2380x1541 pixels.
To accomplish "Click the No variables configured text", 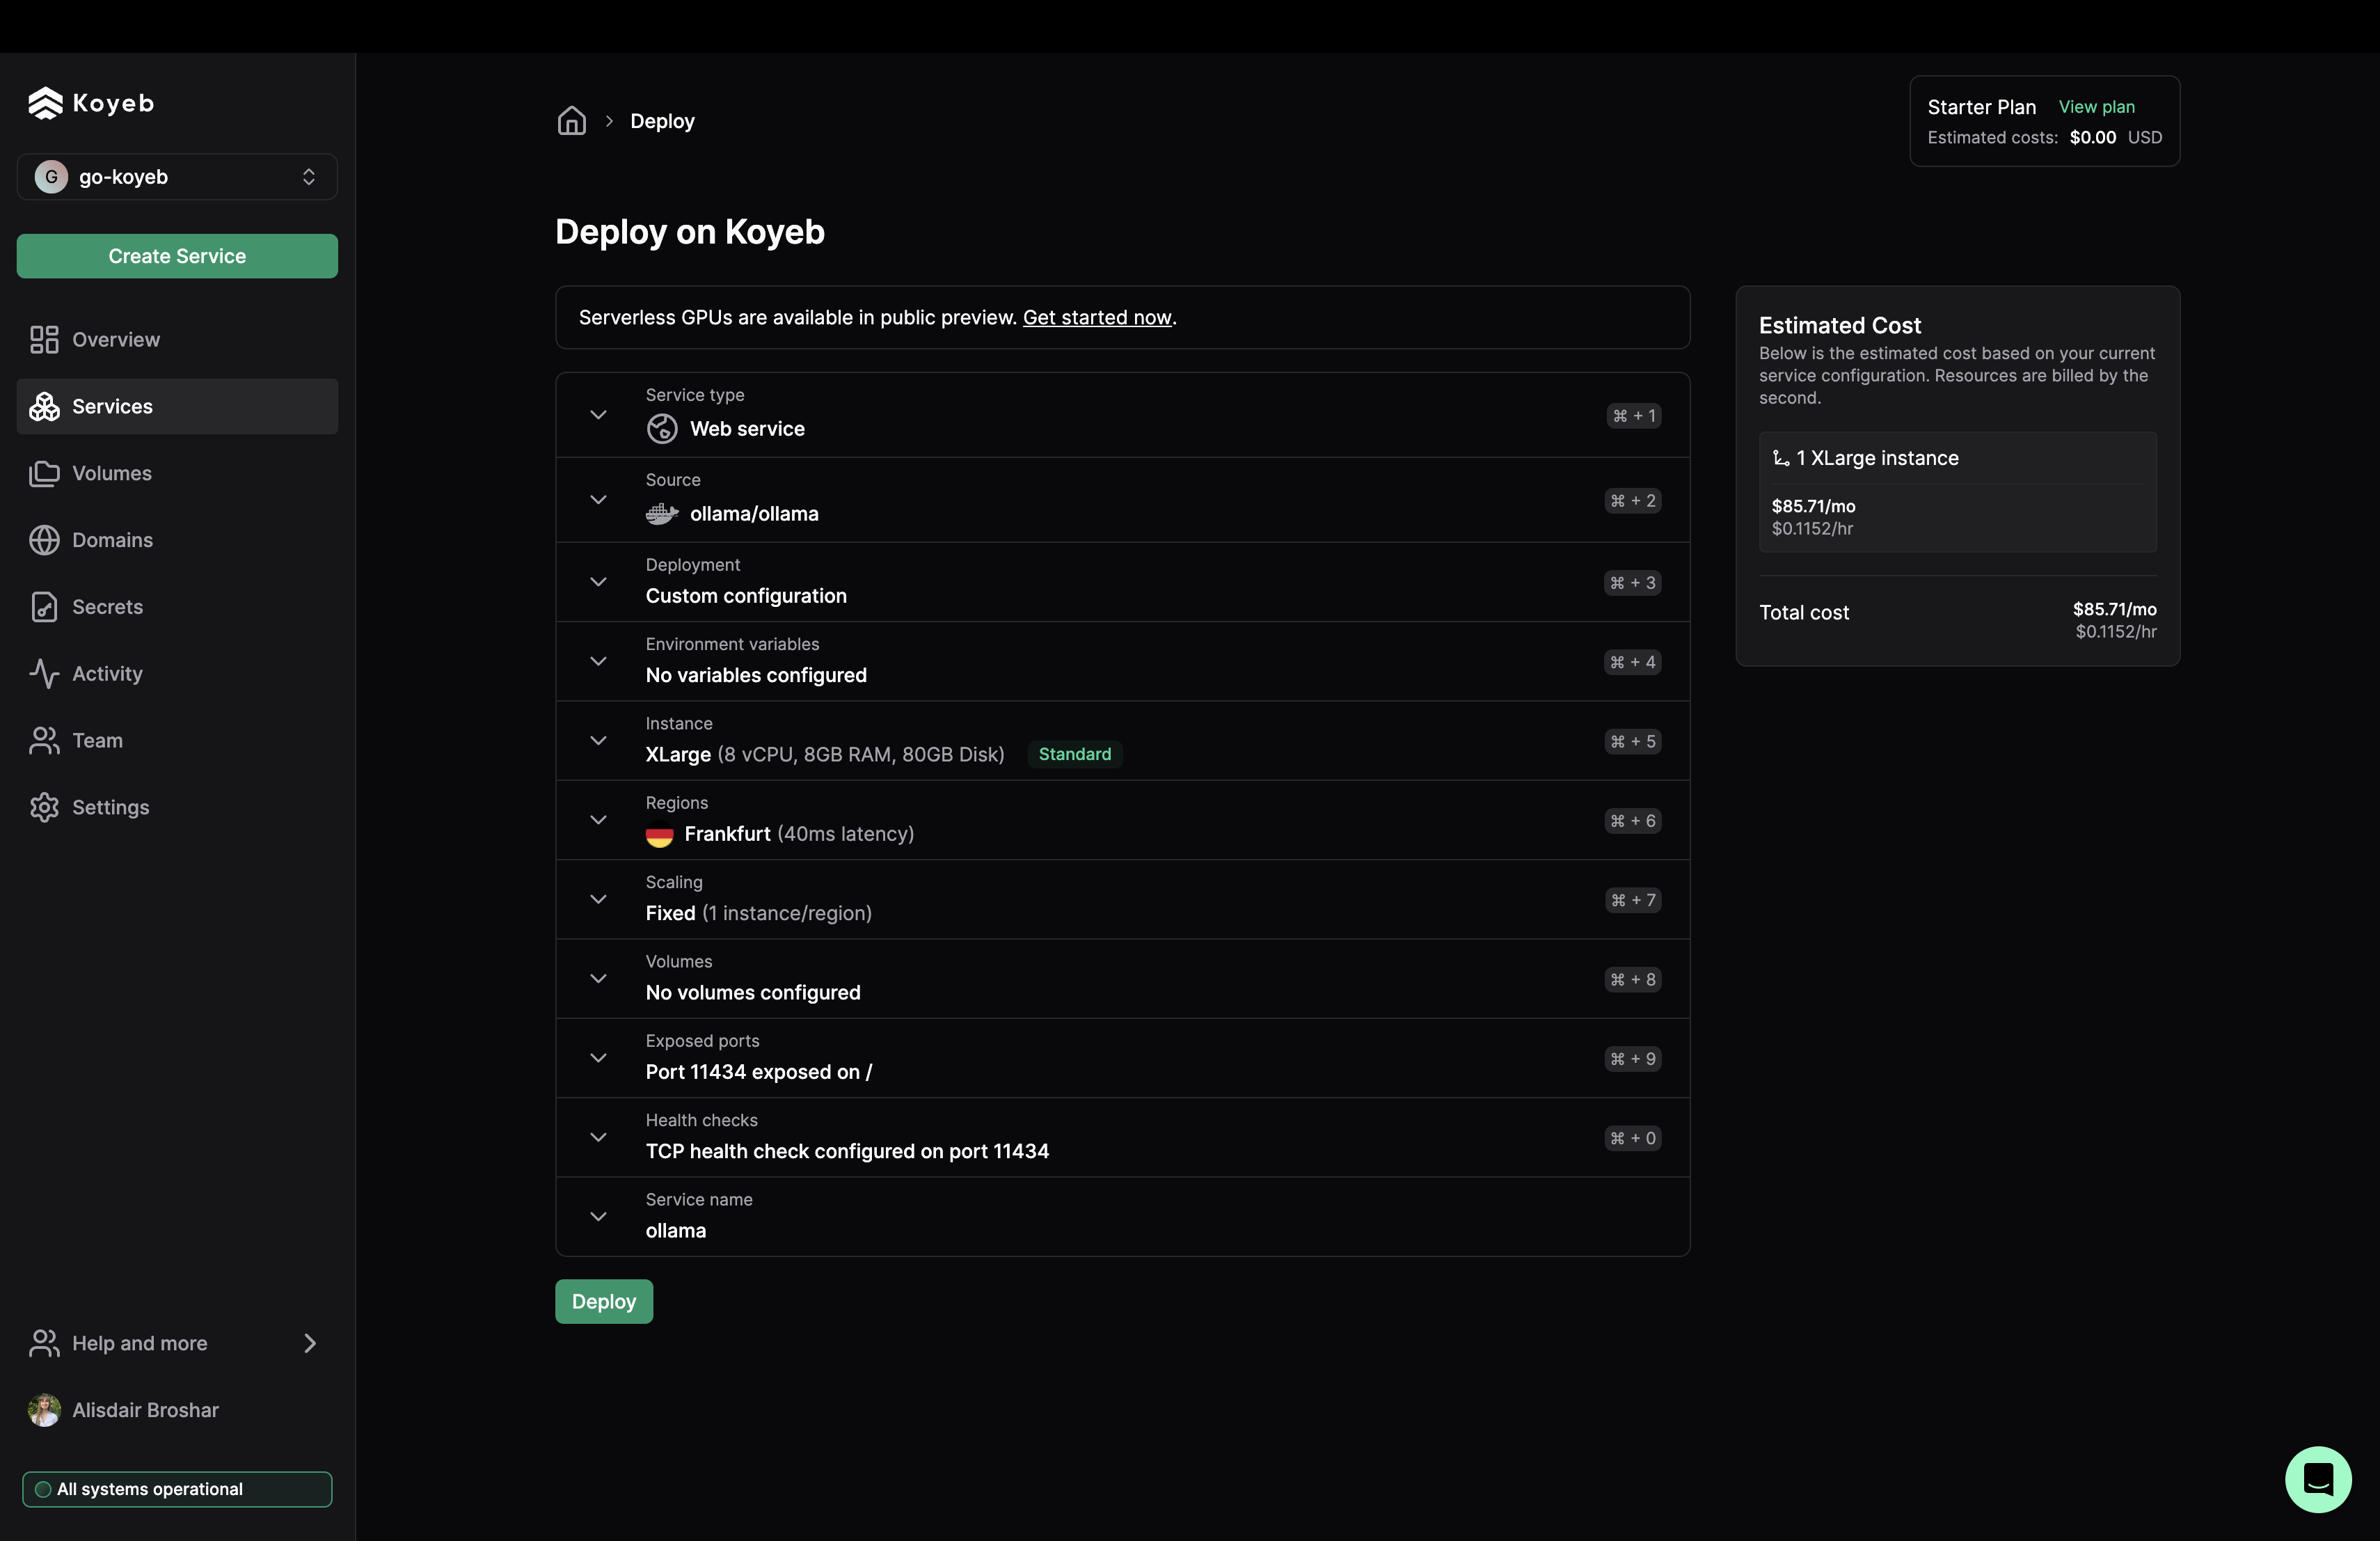I will pos(756,675).
